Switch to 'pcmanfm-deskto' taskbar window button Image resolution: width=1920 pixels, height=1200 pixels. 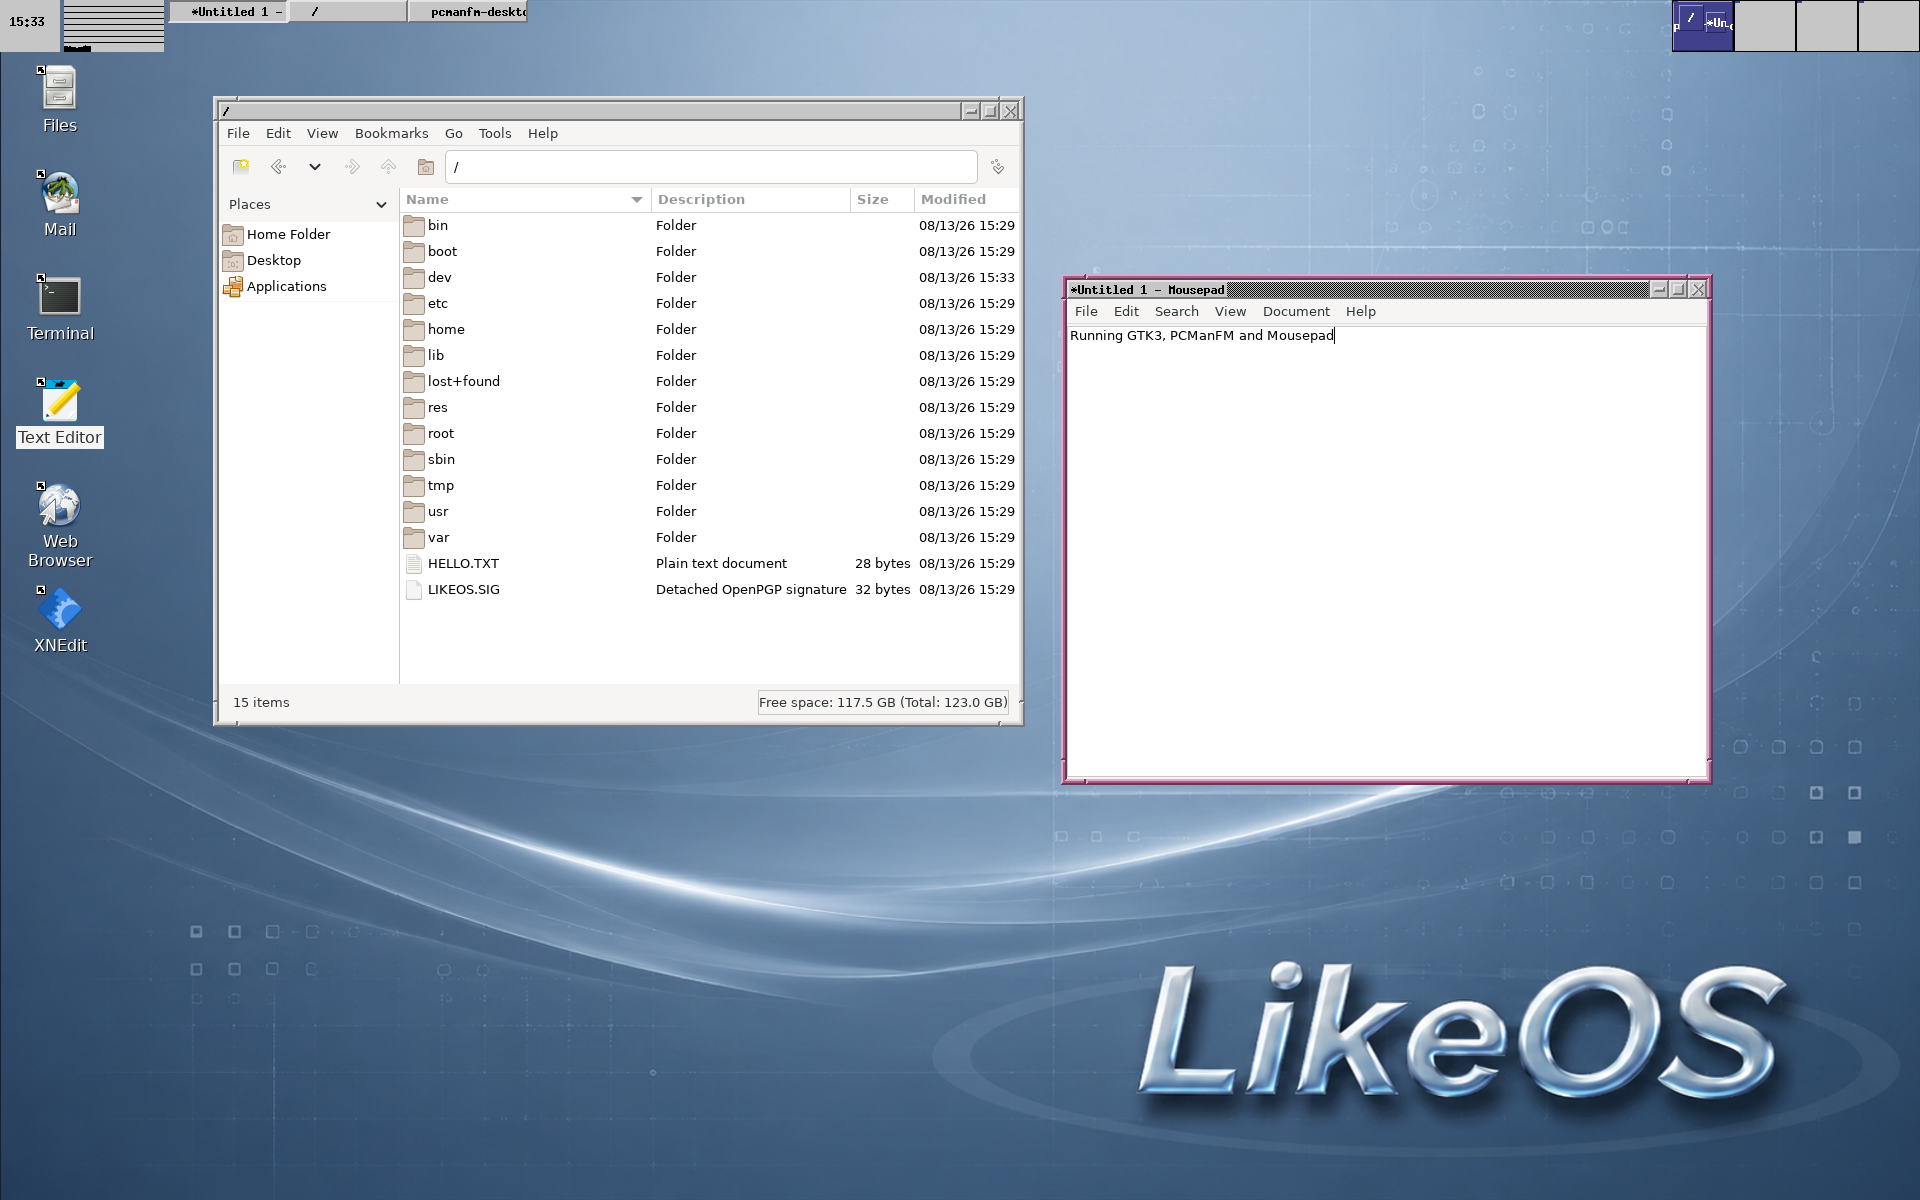coord(467,12)
